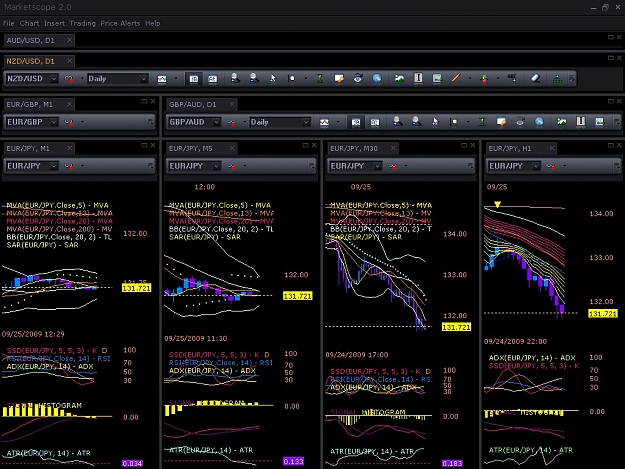The height and width of the screenshot is (469, 625).
Task: Open the File menu
Action: [8, 24]
